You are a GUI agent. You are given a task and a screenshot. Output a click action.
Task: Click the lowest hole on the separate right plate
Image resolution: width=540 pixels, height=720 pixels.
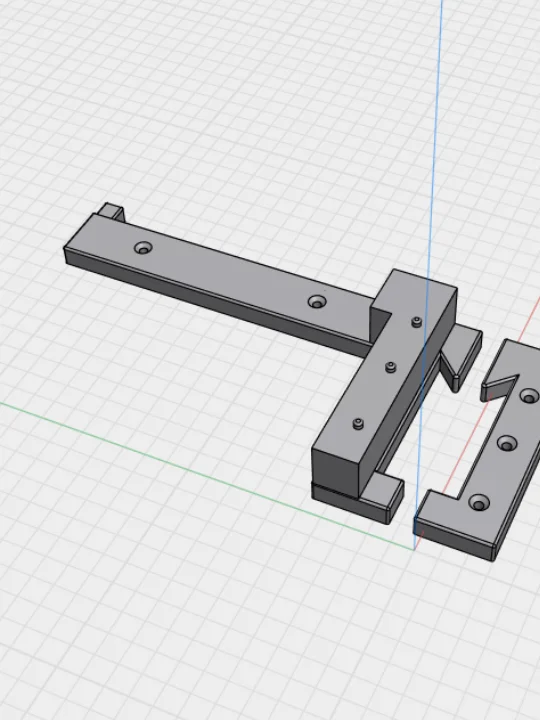tap(479, 502)
